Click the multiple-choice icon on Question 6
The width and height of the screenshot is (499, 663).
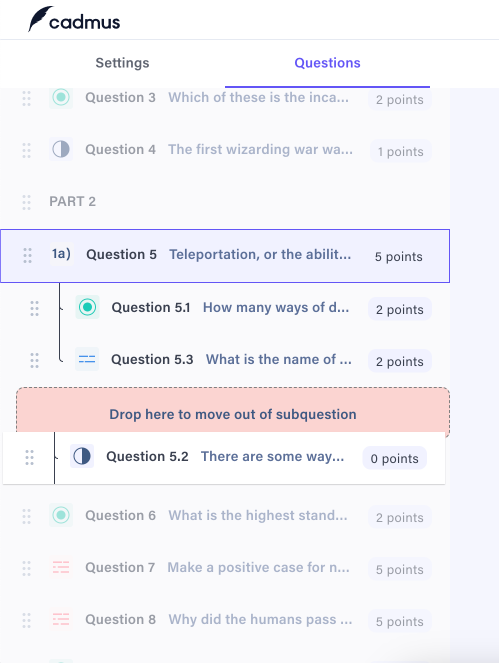coord(61,515)
